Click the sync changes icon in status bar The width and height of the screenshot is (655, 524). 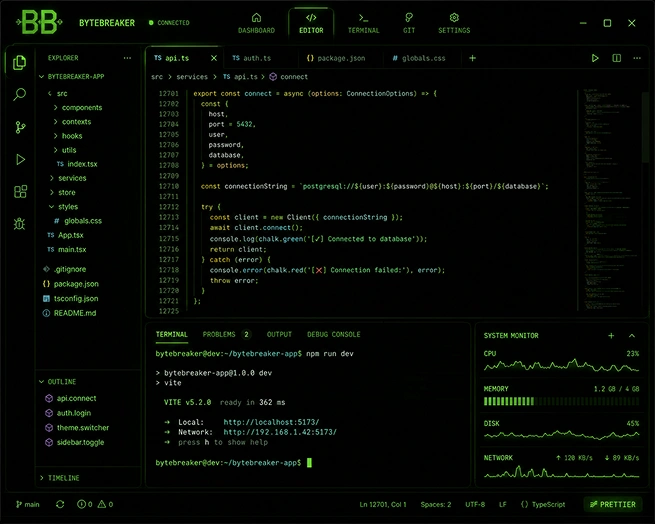pyautogui.click(x=60, y=504)
